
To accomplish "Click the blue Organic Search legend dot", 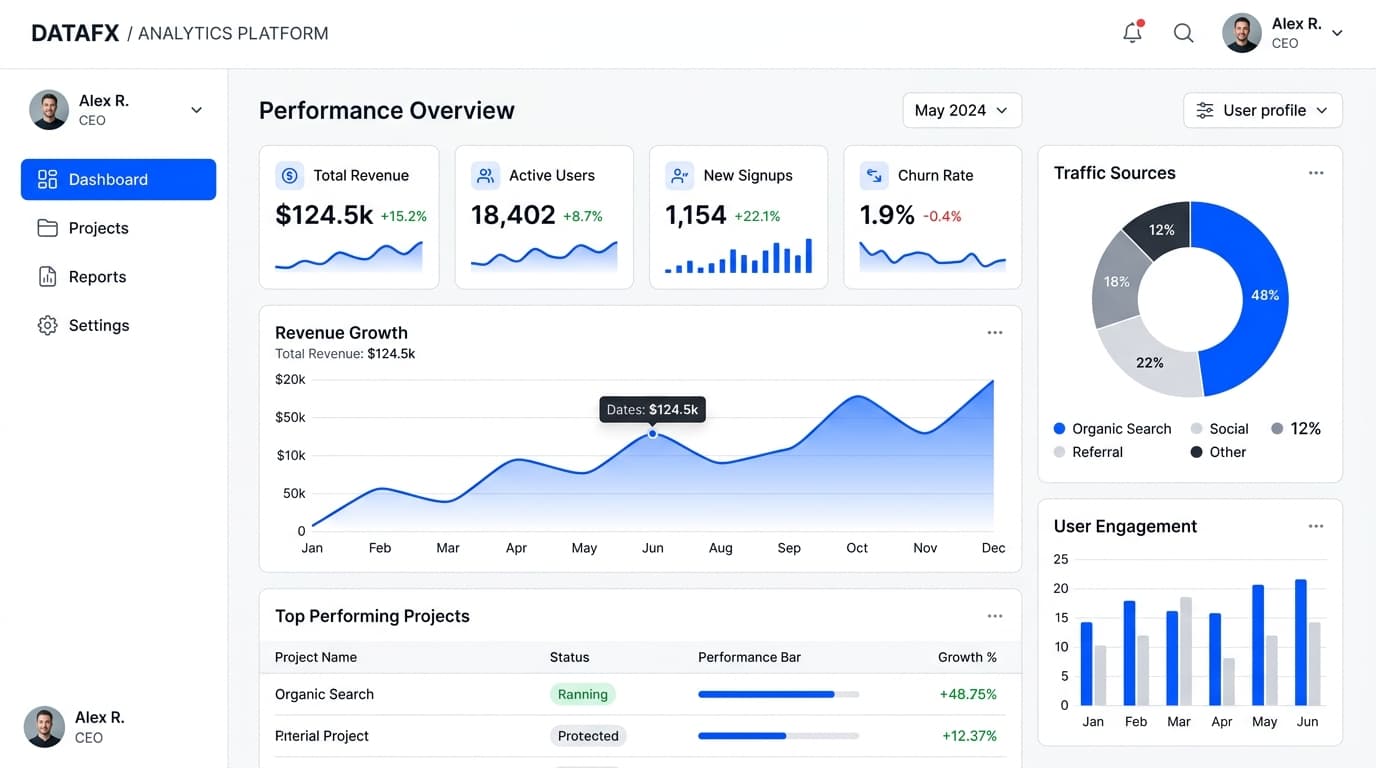I will (1060, 429).
